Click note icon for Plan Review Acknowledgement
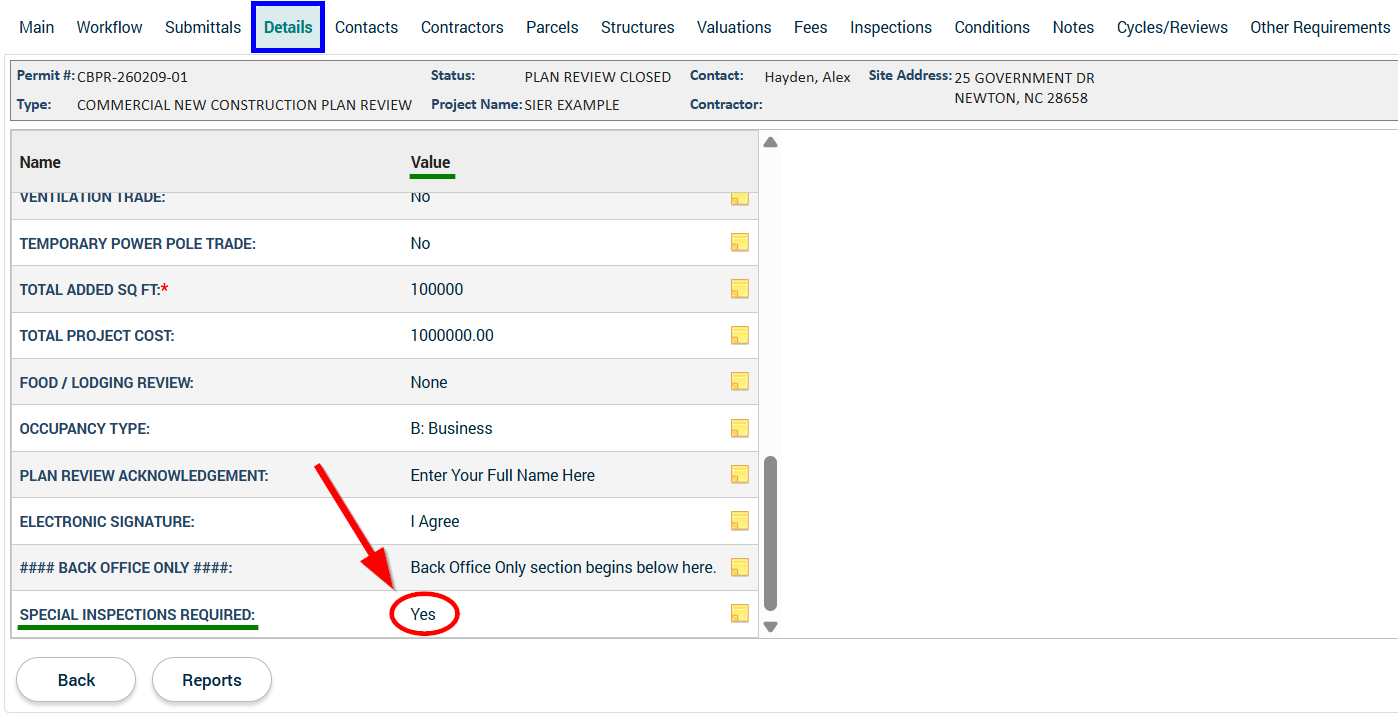The width and height of the screenshot is (1398, 718). click(x=740, y=474)
